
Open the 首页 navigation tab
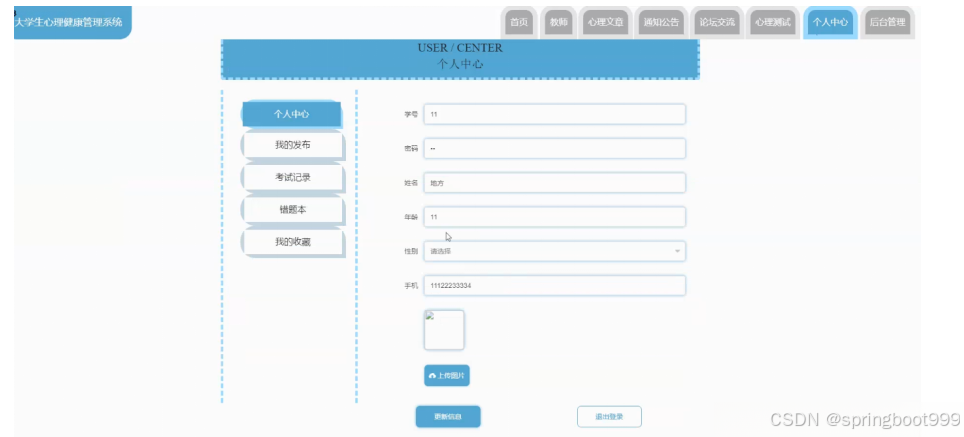click(519, 22)
